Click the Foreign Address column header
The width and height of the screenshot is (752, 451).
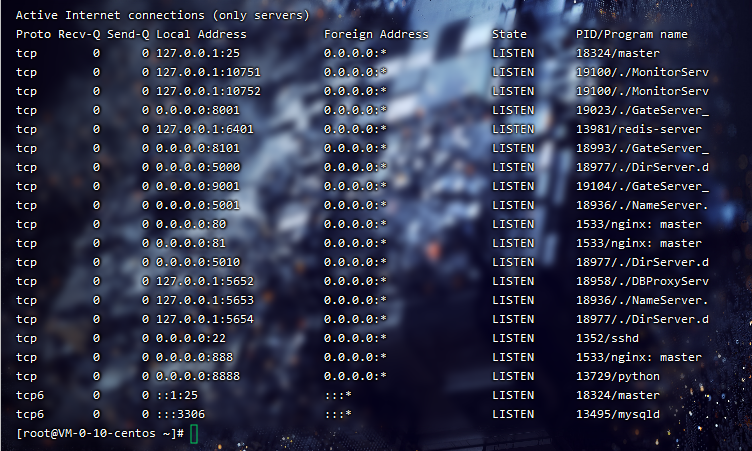(x=376, y=34)
